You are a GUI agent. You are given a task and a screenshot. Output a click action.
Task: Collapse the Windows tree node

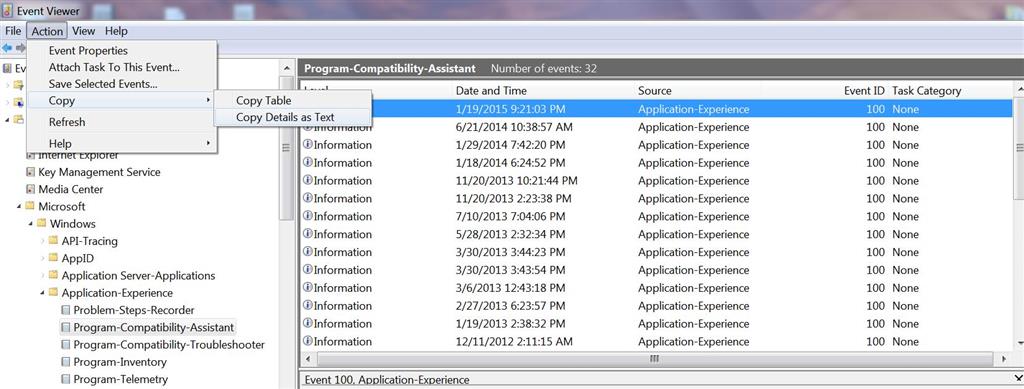coord(31,224)
